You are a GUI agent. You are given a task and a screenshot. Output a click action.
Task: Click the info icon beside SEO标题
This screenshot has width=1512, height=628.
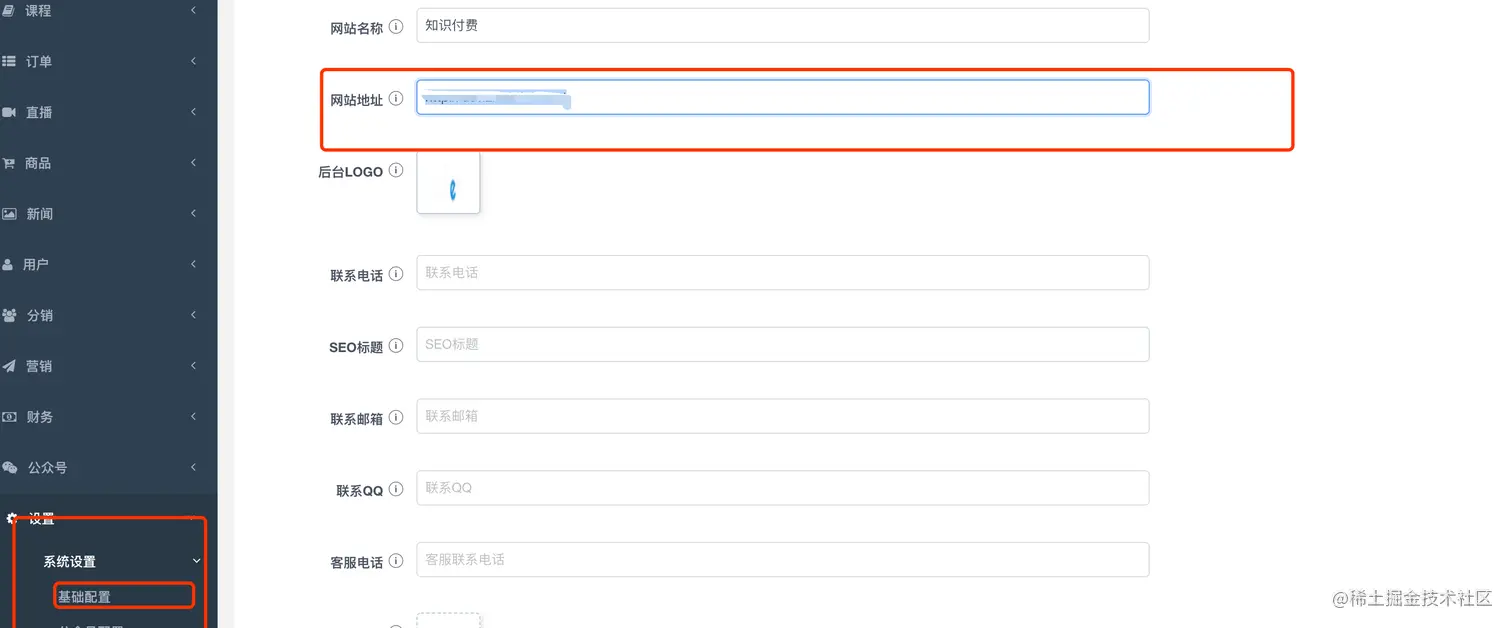pos(396,346)
